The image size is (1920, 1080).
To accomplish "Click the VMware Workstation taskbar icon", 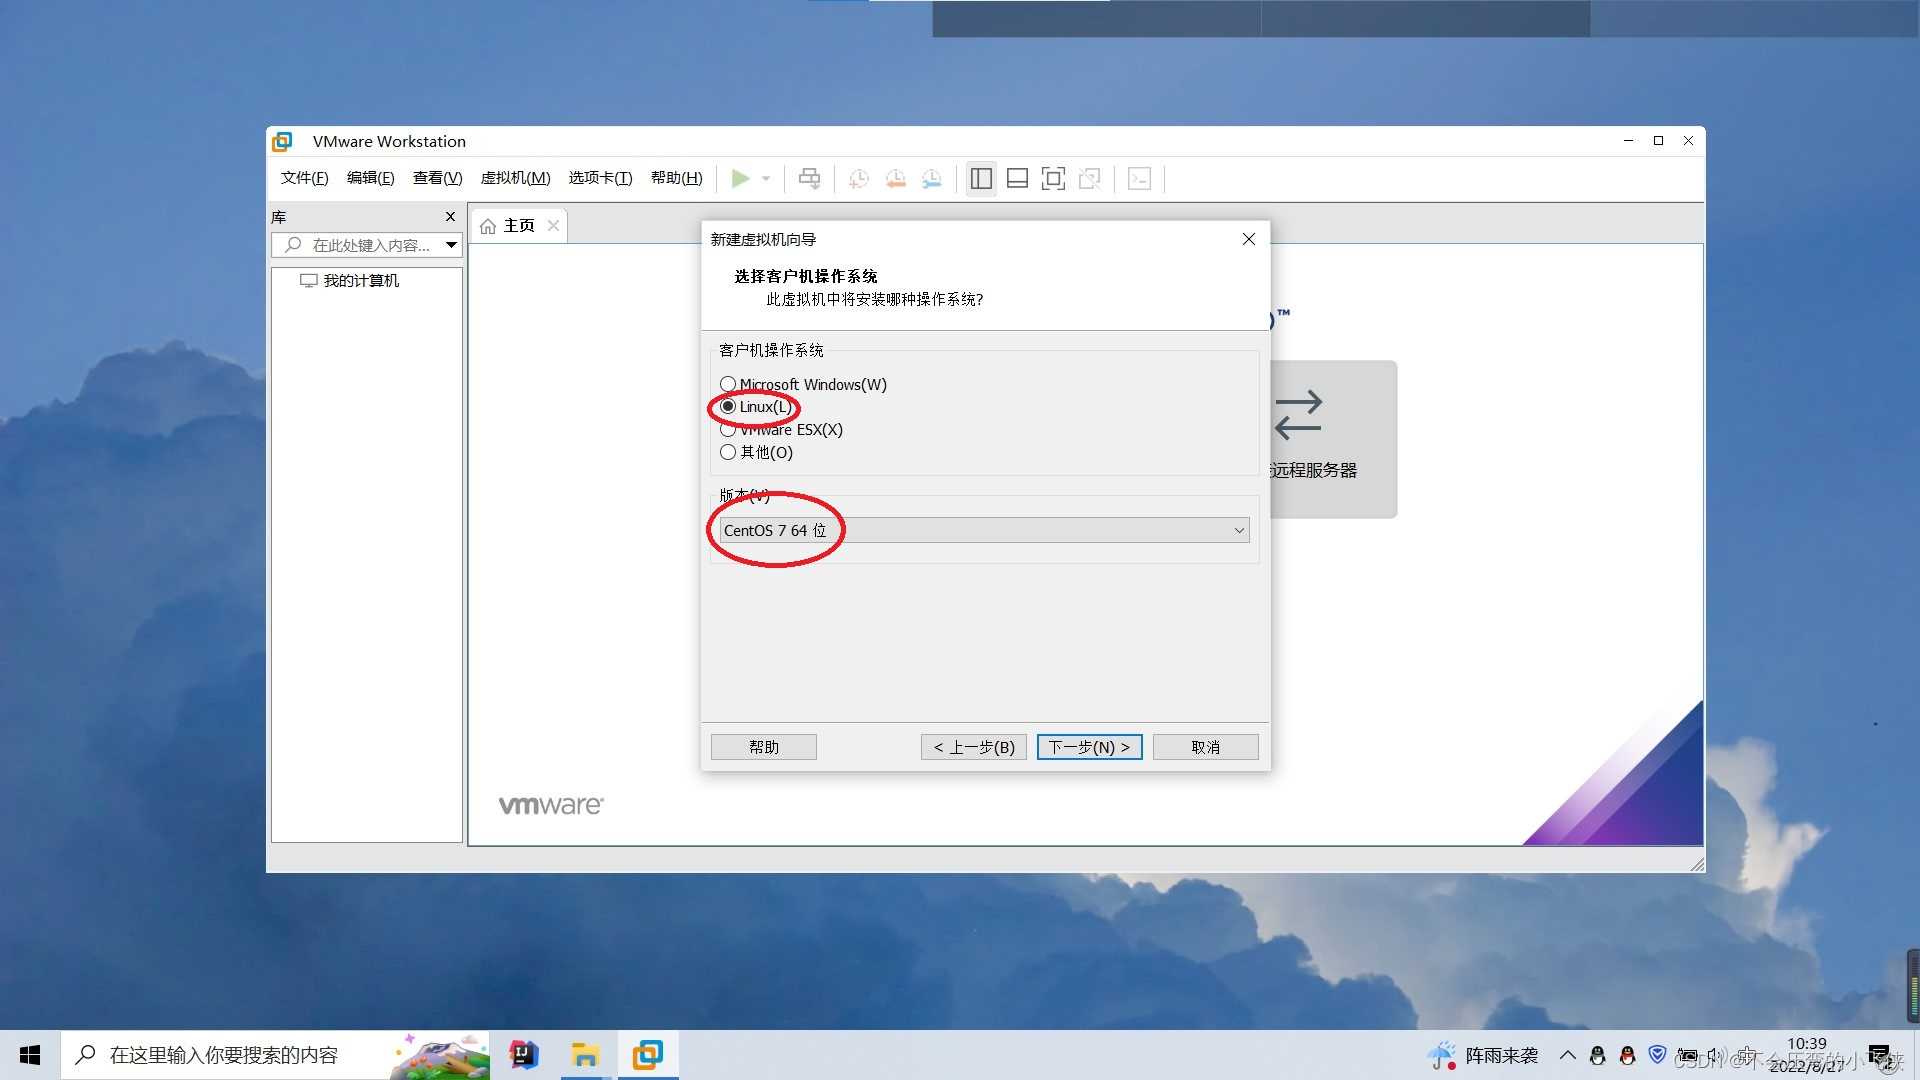I will 648,1055.
